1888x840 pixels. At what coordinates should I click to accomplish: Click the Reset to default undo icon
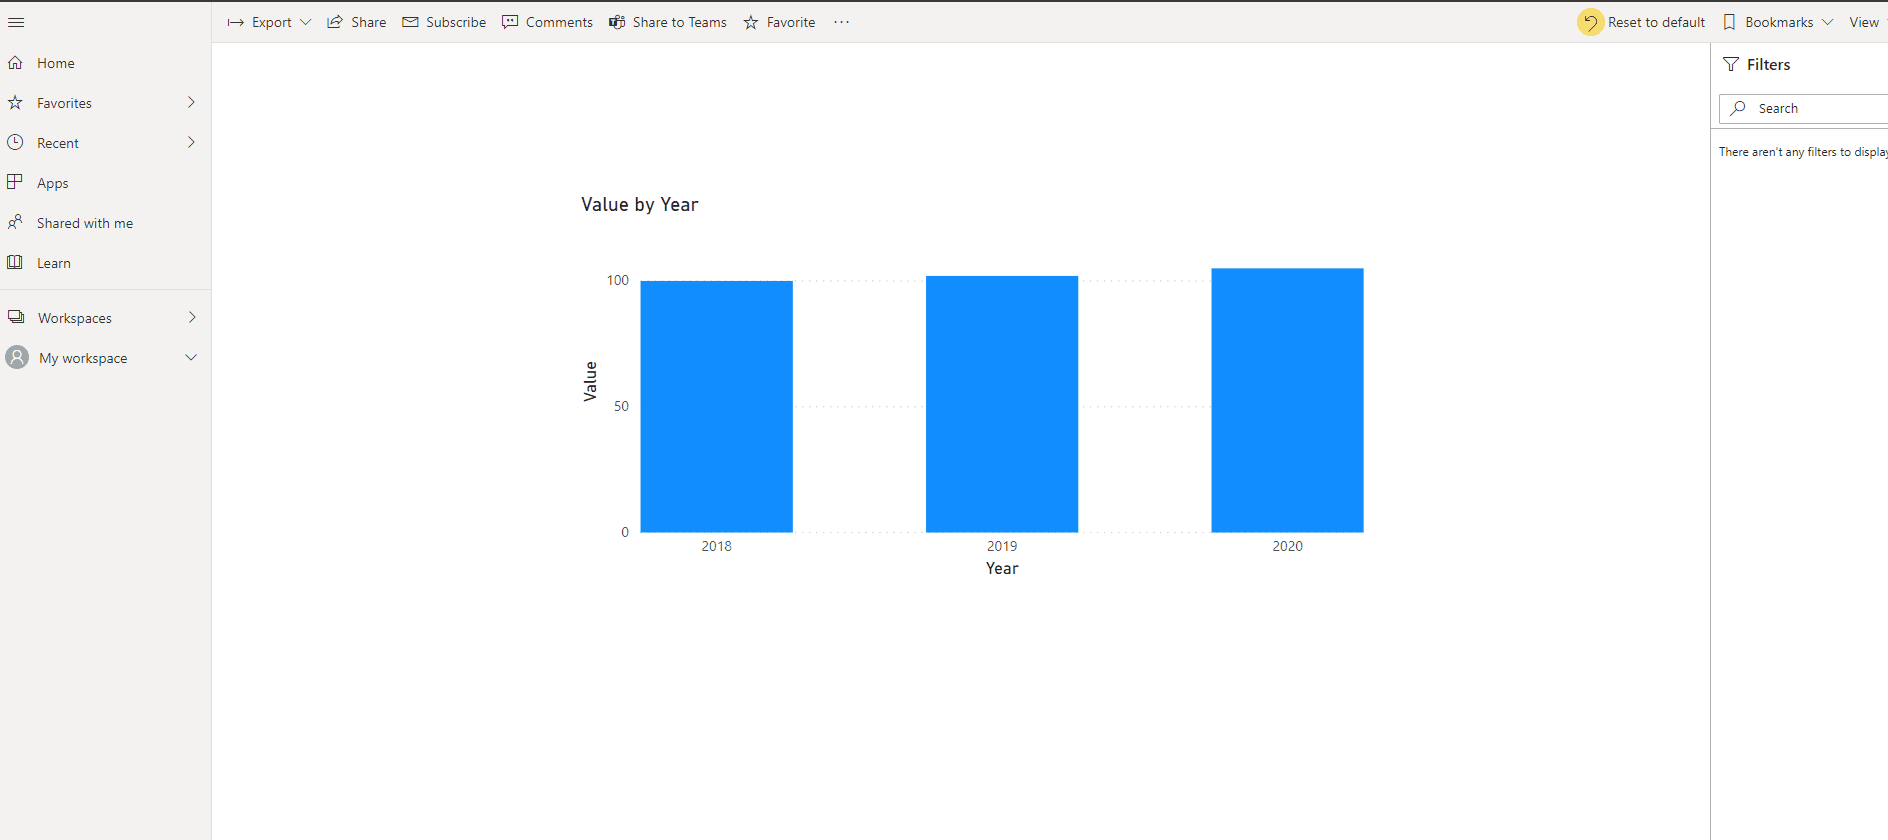pyautogui.click(x=1590, y=22)
